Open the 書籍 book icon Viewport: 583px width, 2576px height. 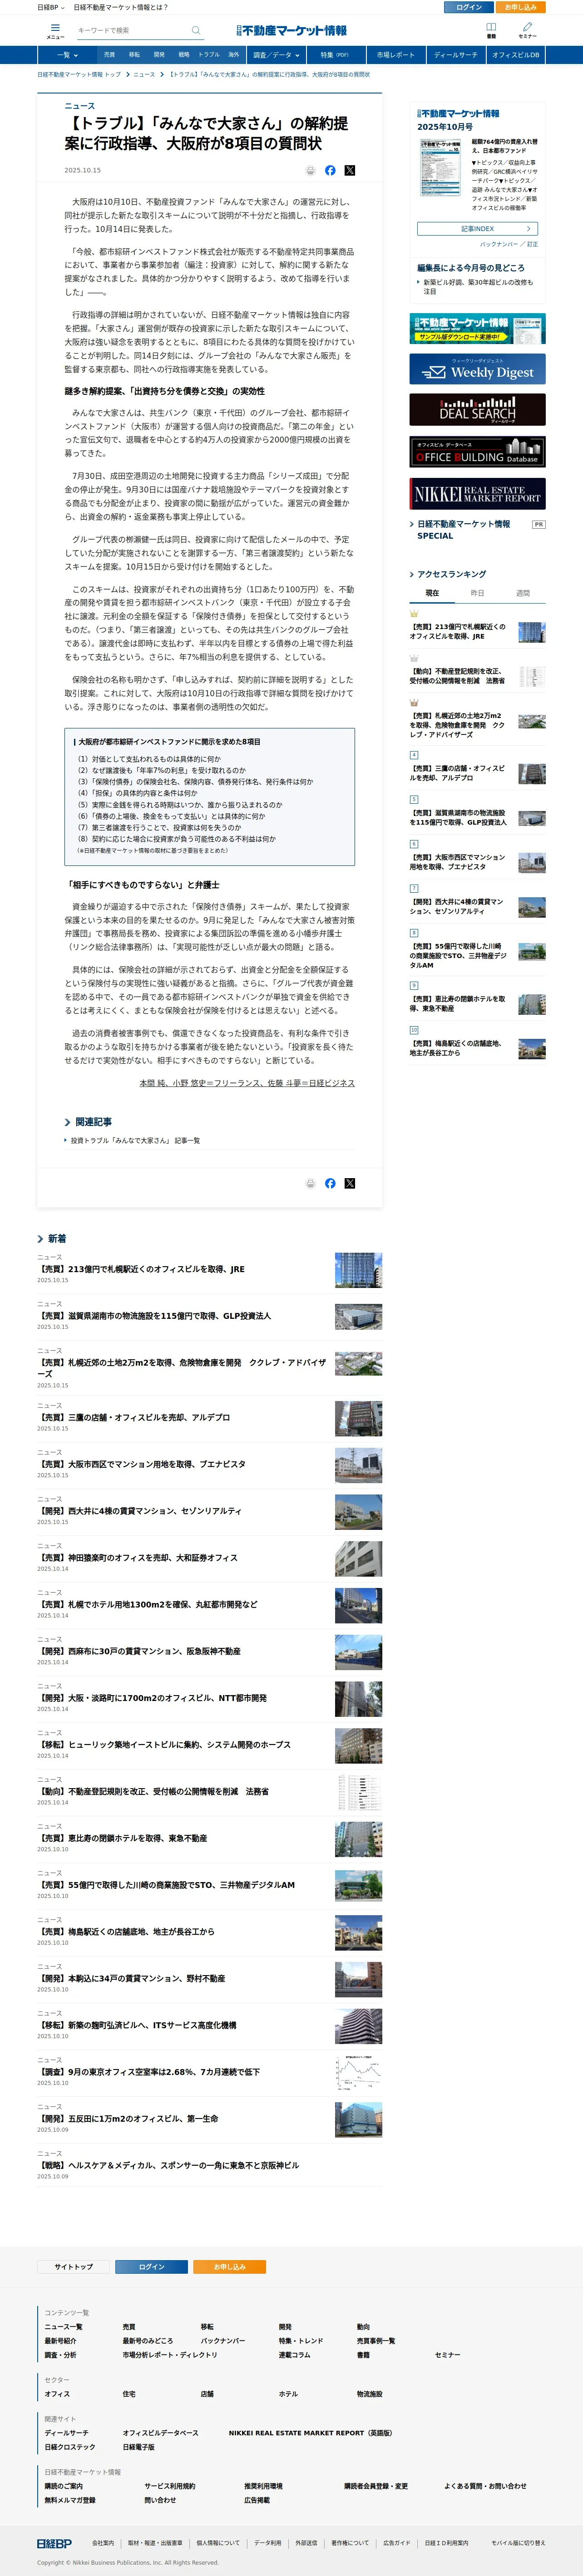pos(491,30)
